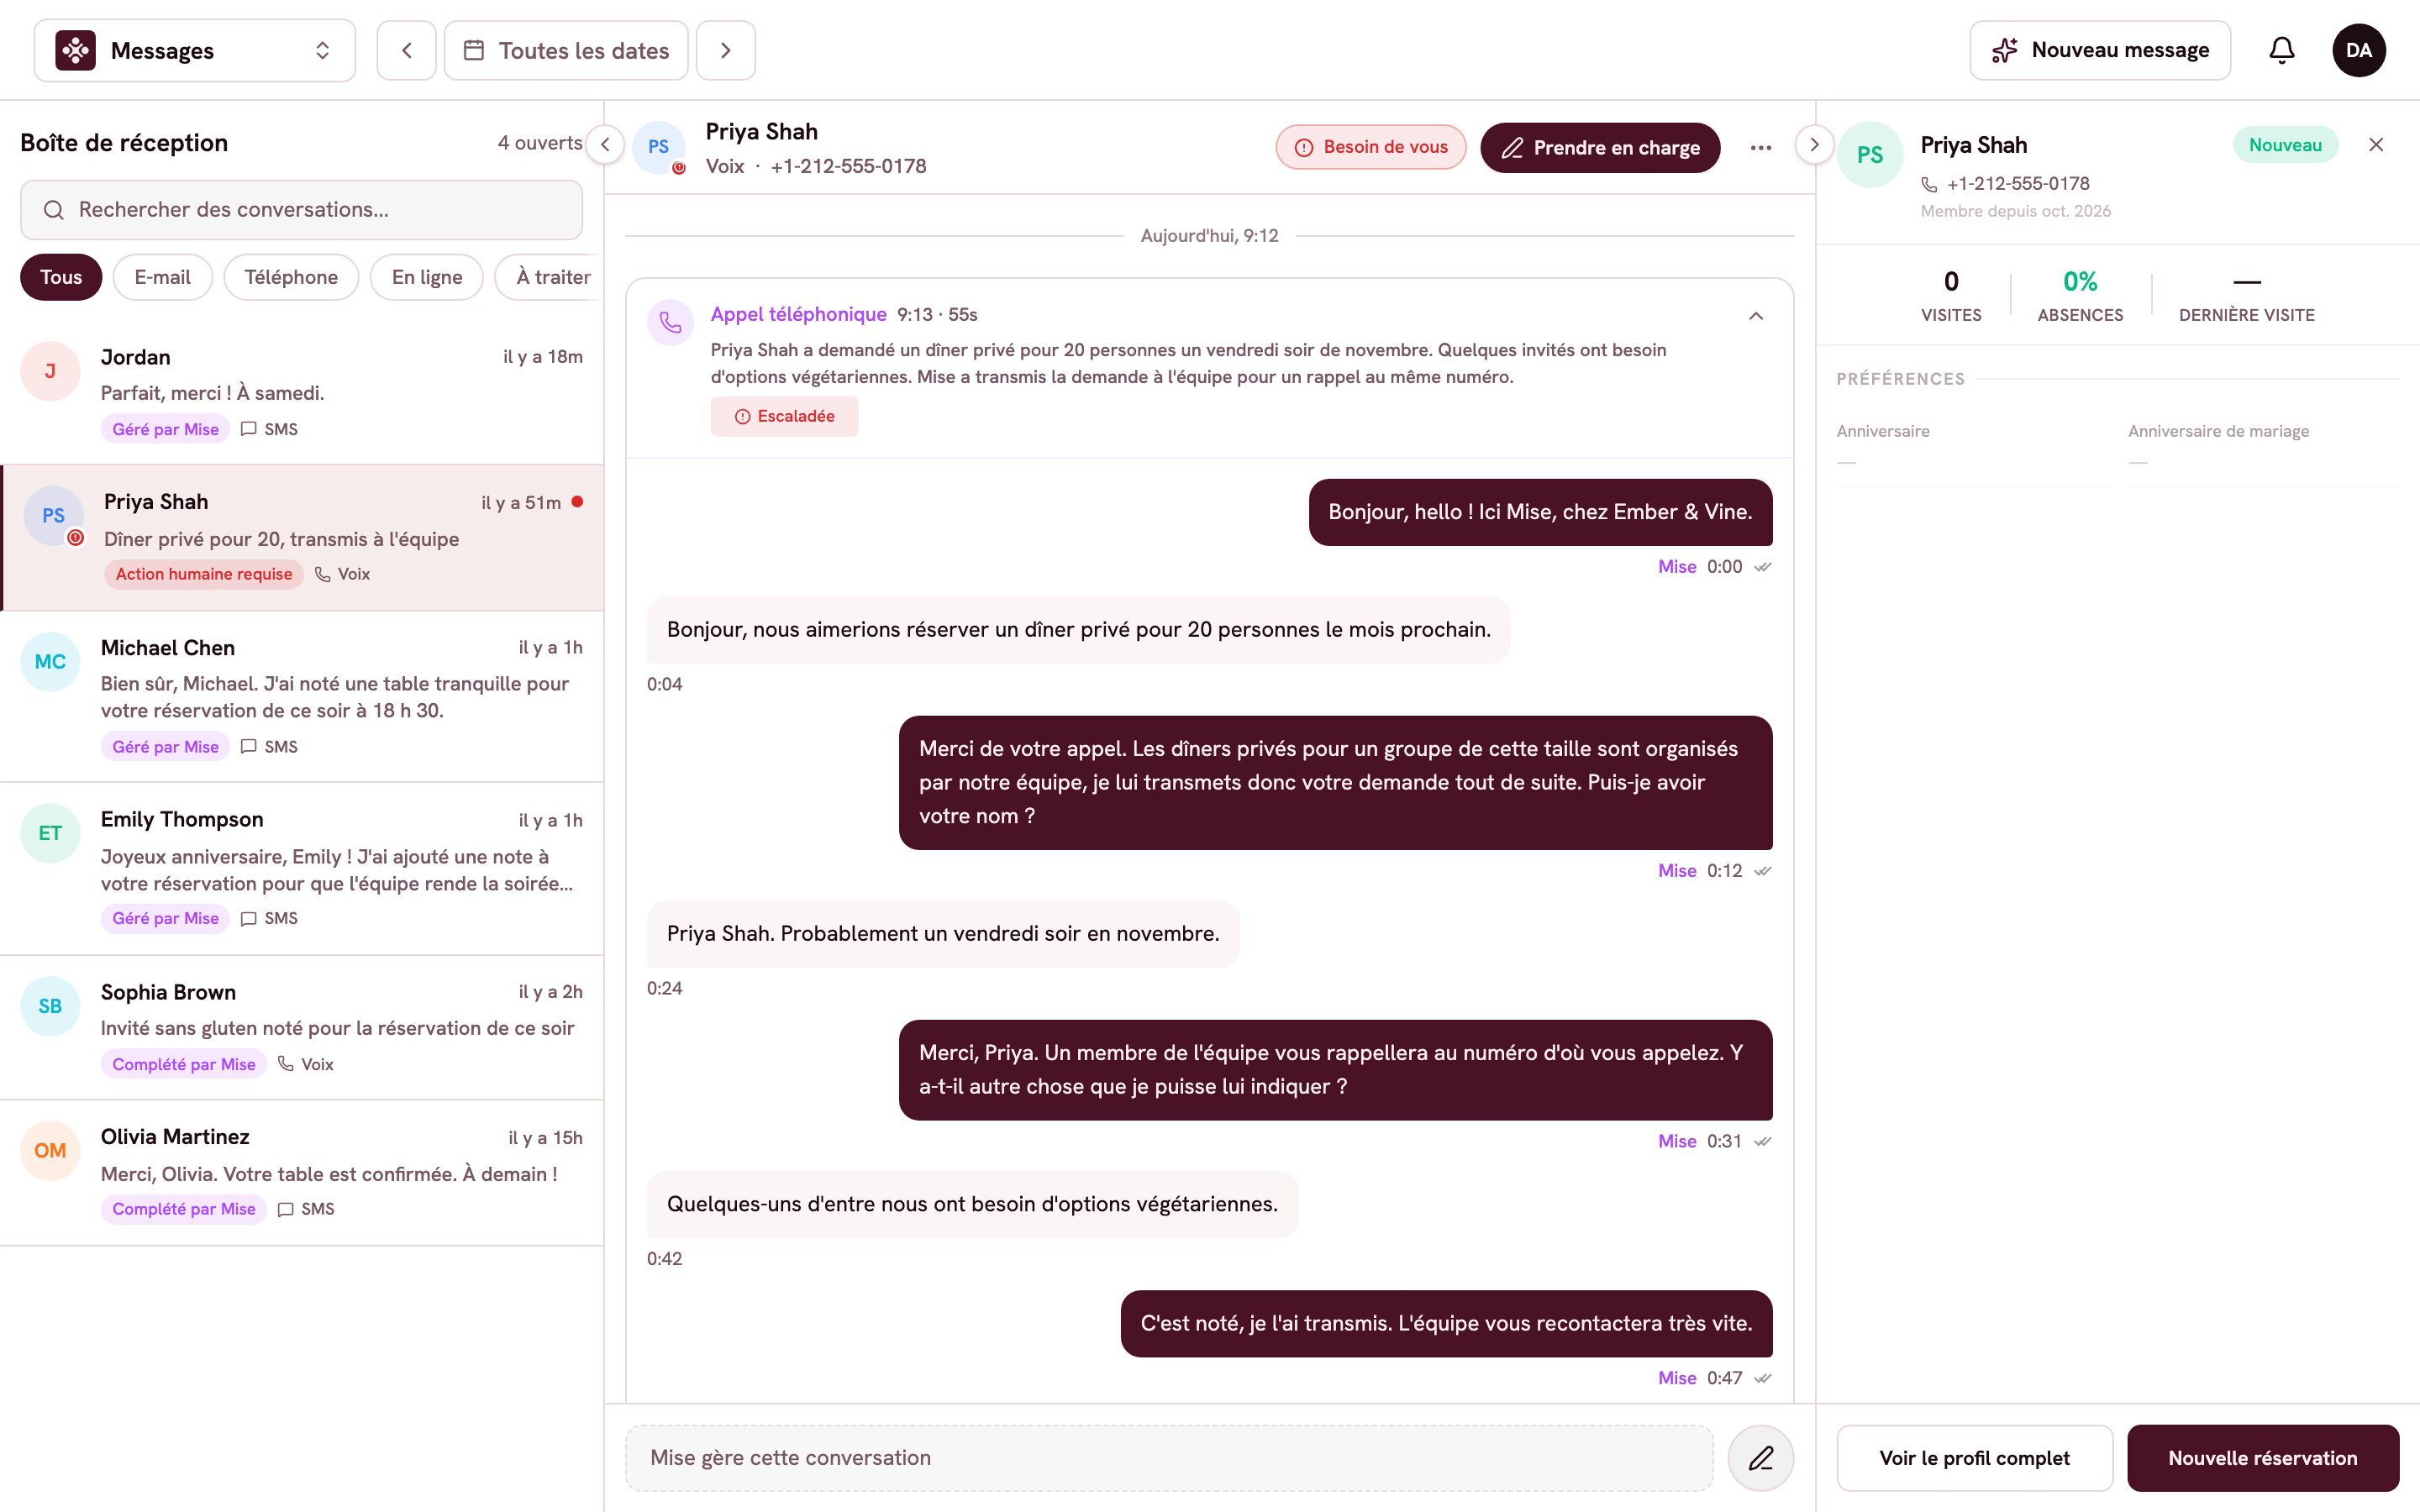2420x1512 pixels.
Task: Click the ABSENCES 0% stat
Action: click(x=2080, y=296)
